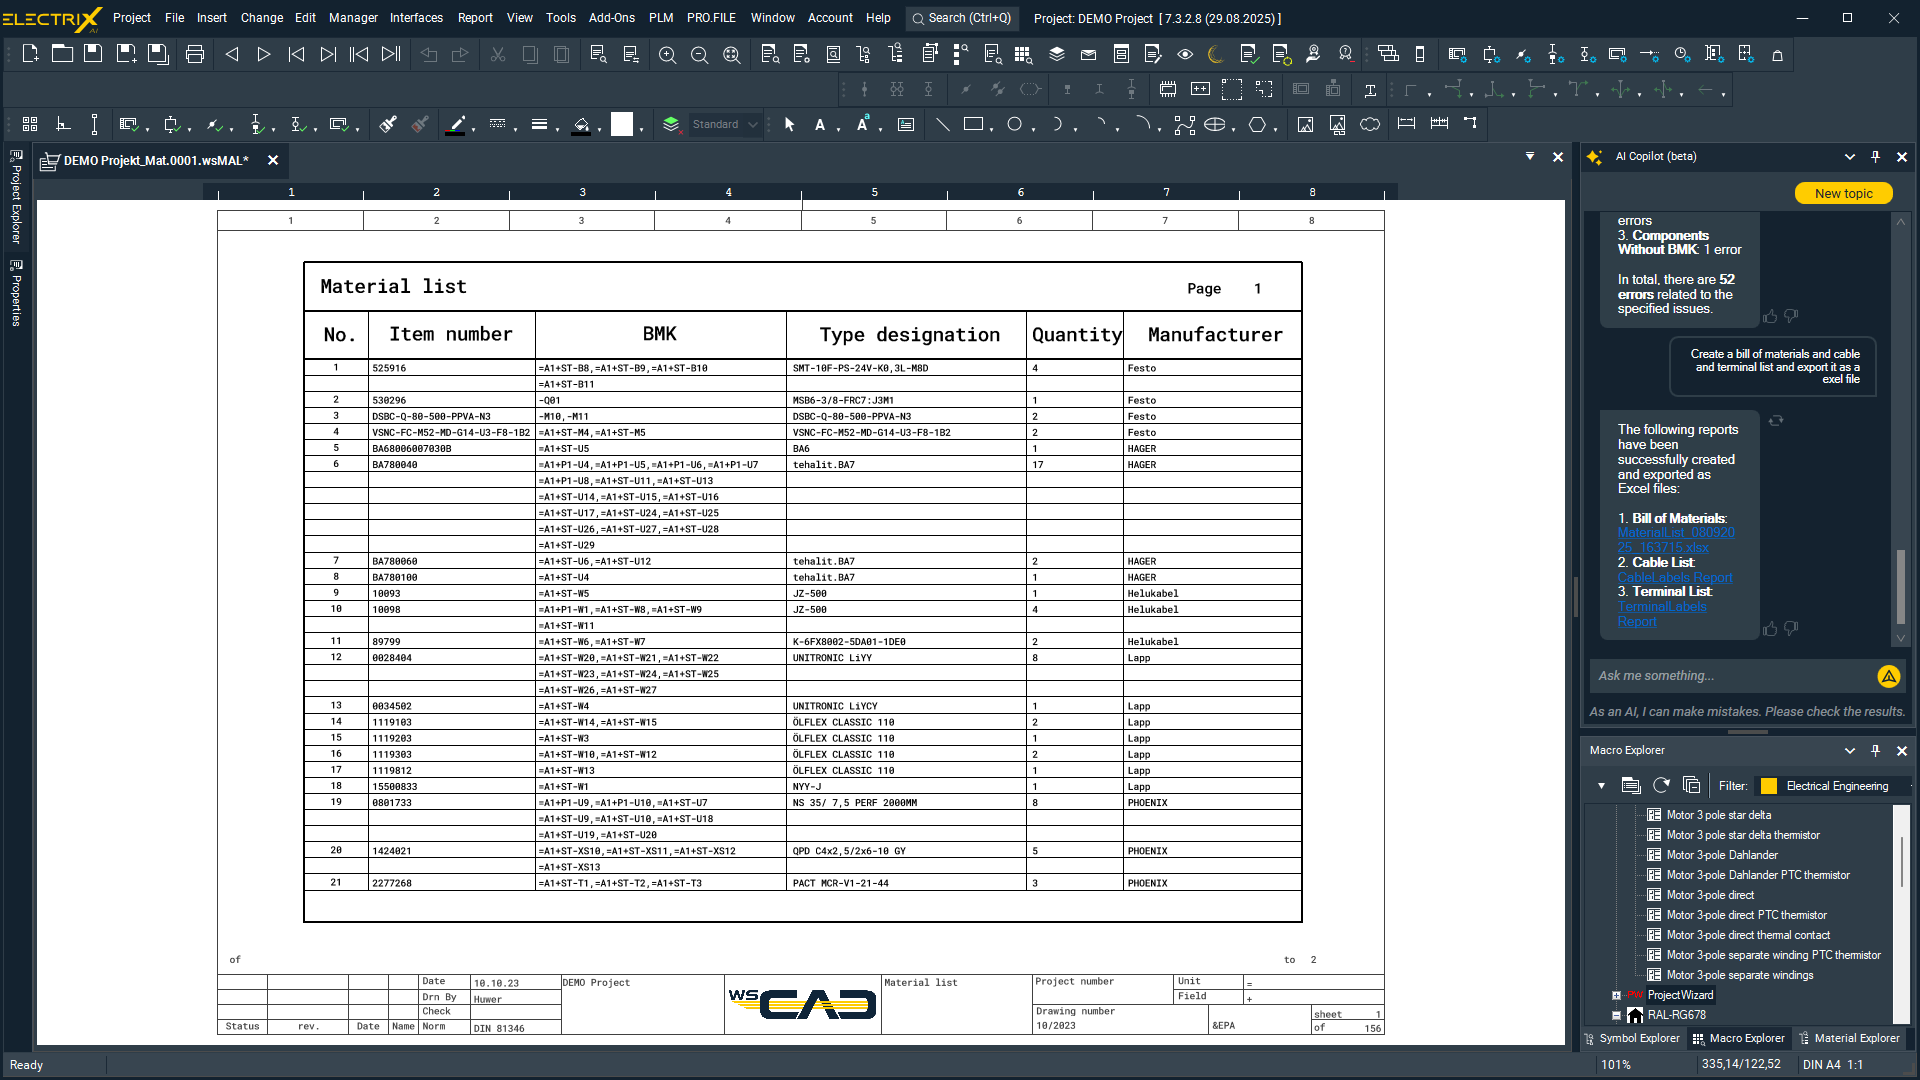The image size is (1920, 1080).
Task: Click the Print icon in toolbar
Action: click(195, 54)
